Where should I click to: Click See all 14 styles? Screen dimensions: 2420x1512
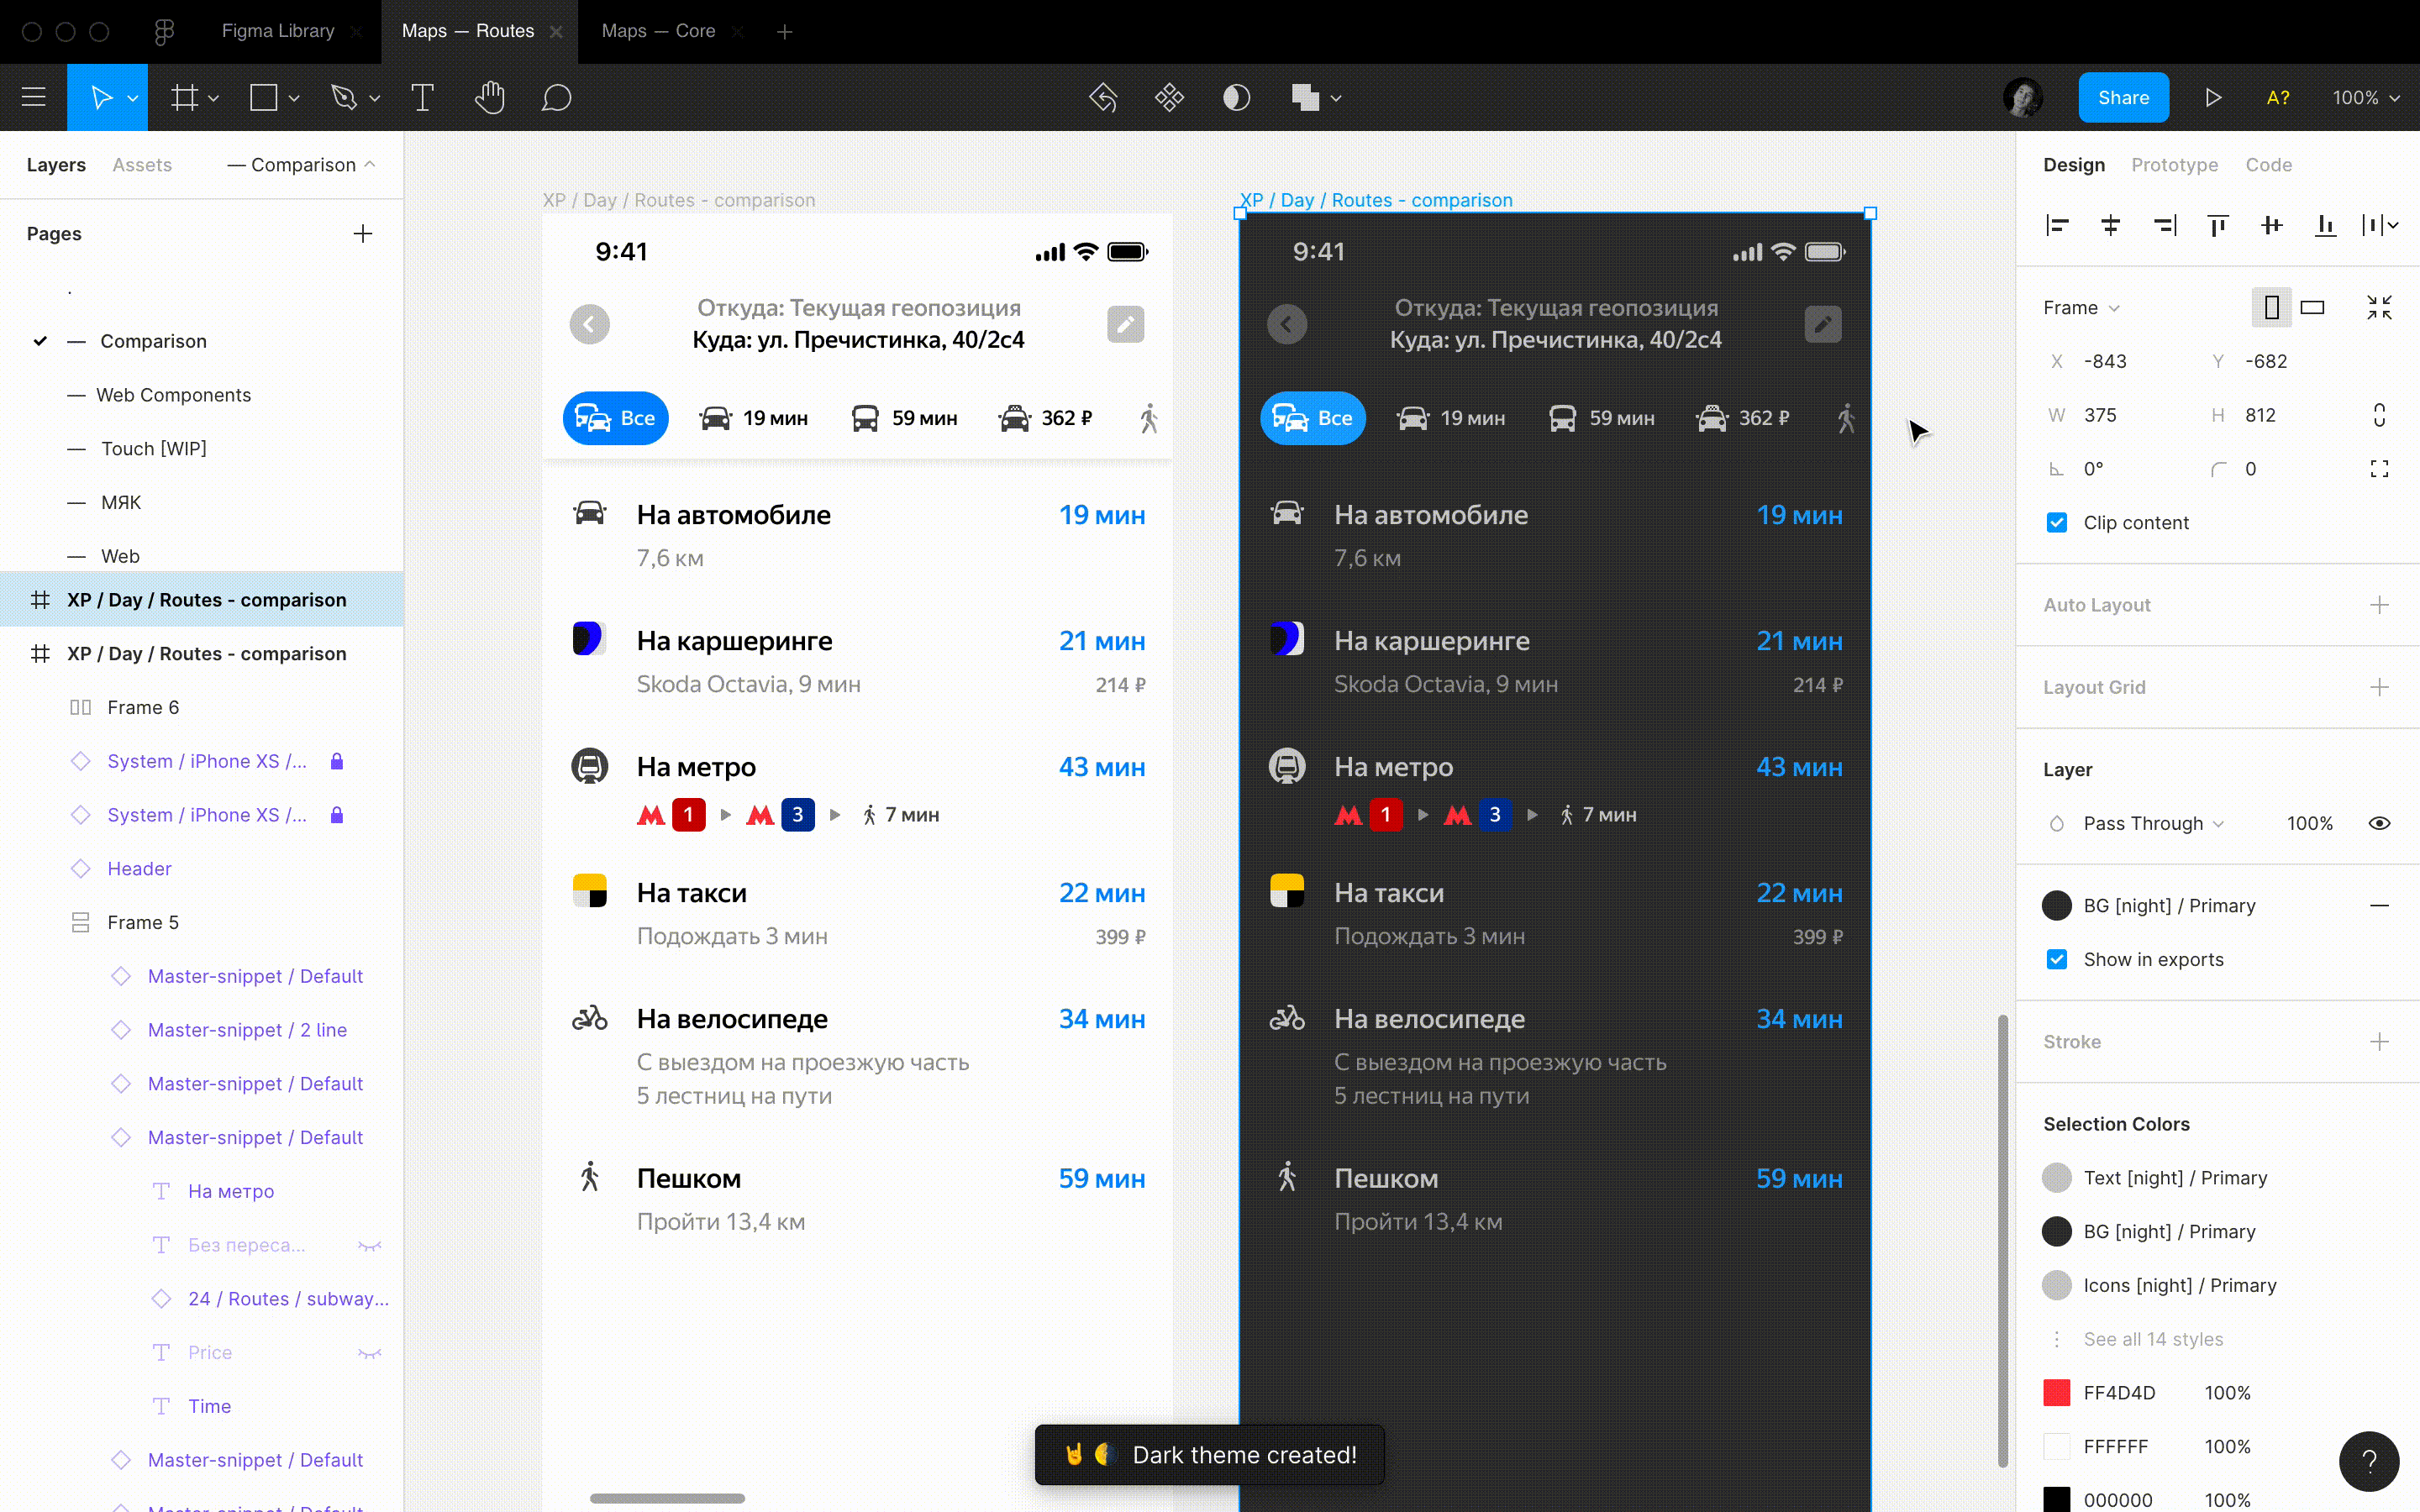pos(2152,1339)
